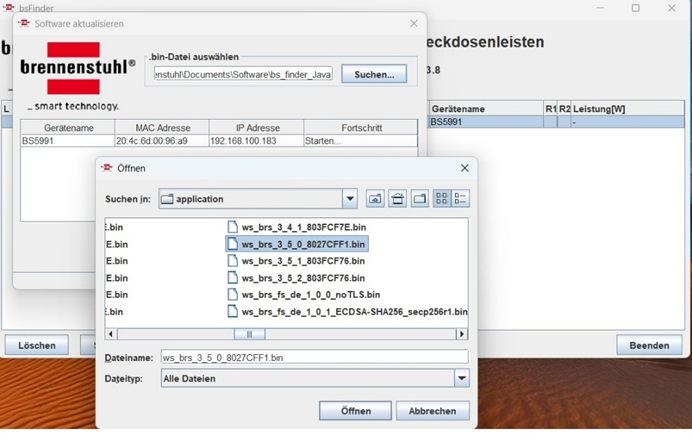Create new folder icon
692x448 pixels.
tap(420, 199)
